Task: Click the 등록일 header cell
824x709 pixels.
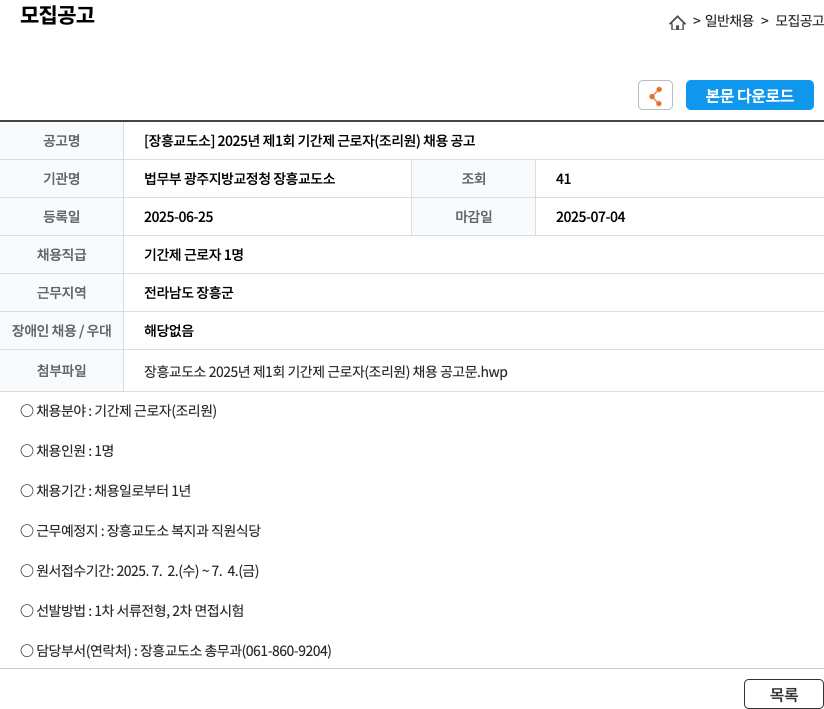Action: [61, 217]
